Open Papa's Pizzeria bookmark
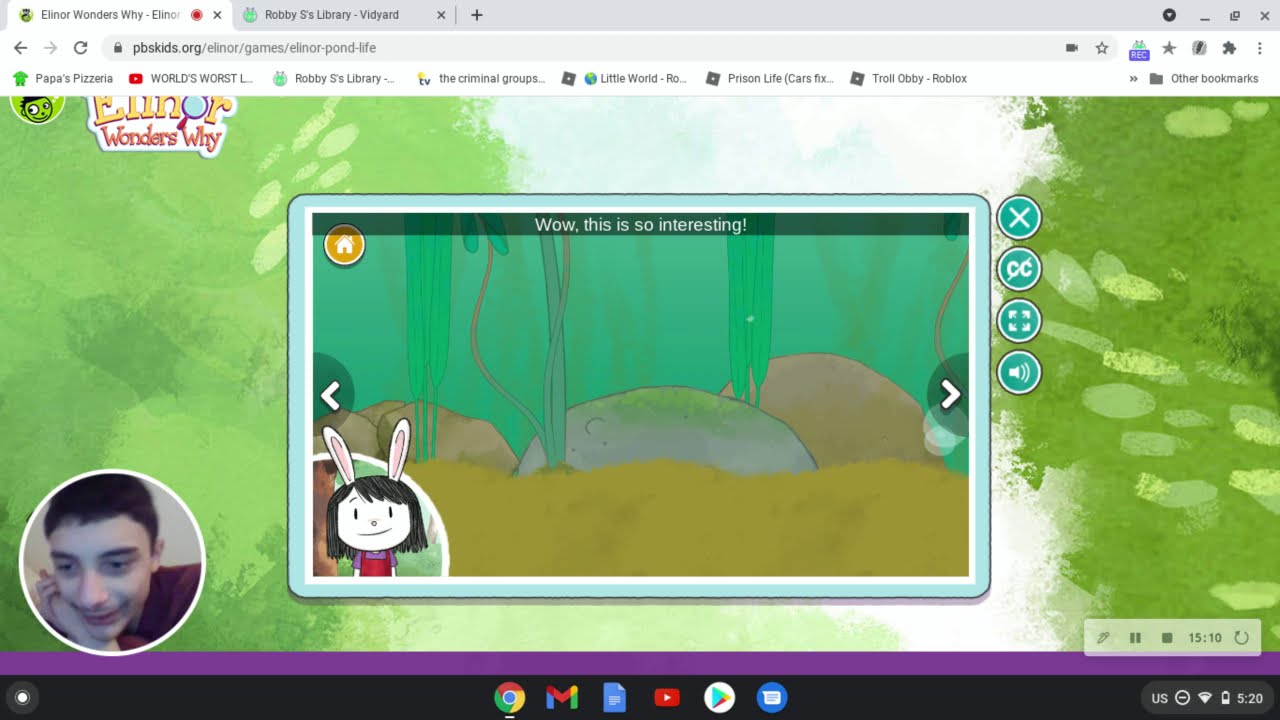 click(x=62, y=78)
